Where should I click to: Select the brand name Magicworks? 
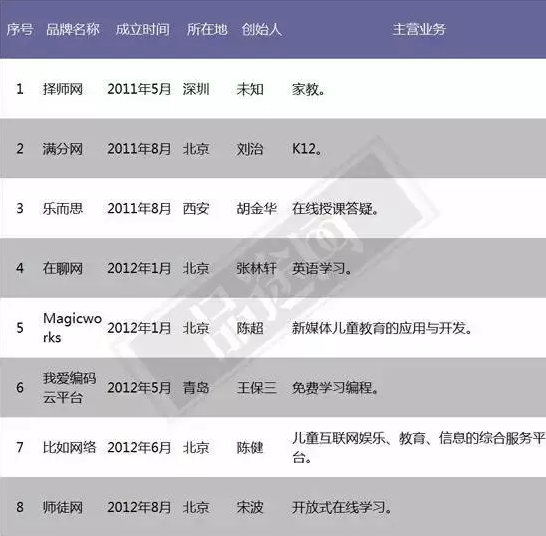click(72, 328)
